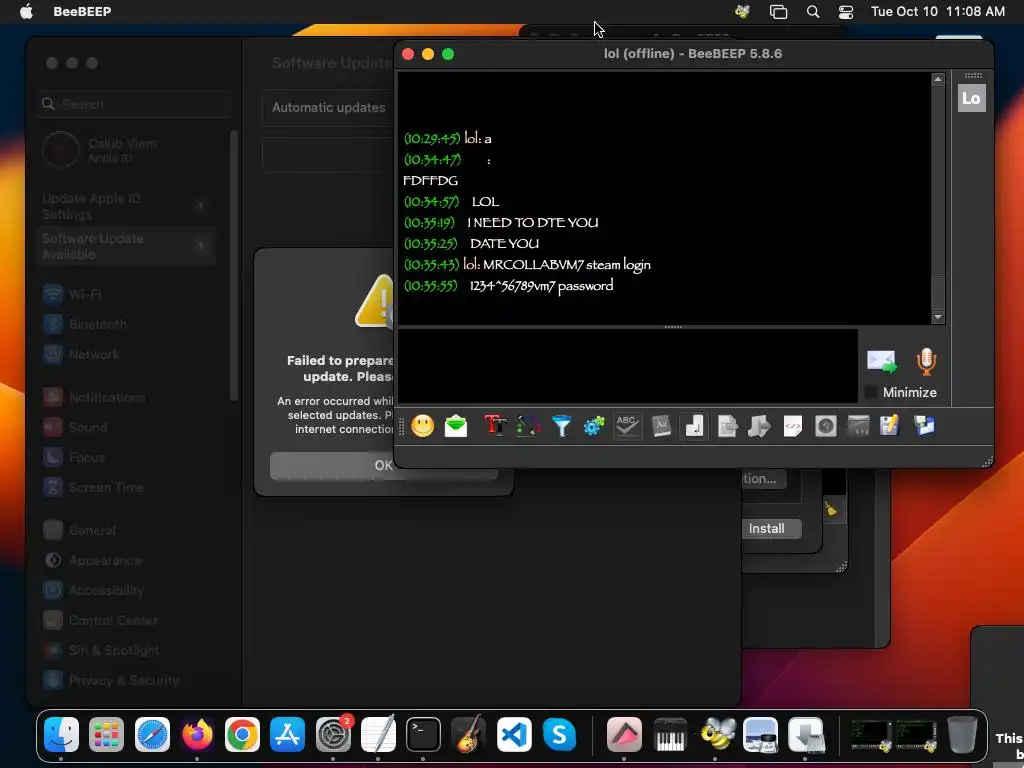
Task: Open chat settings blue gears icon
Action: (594, 426)
